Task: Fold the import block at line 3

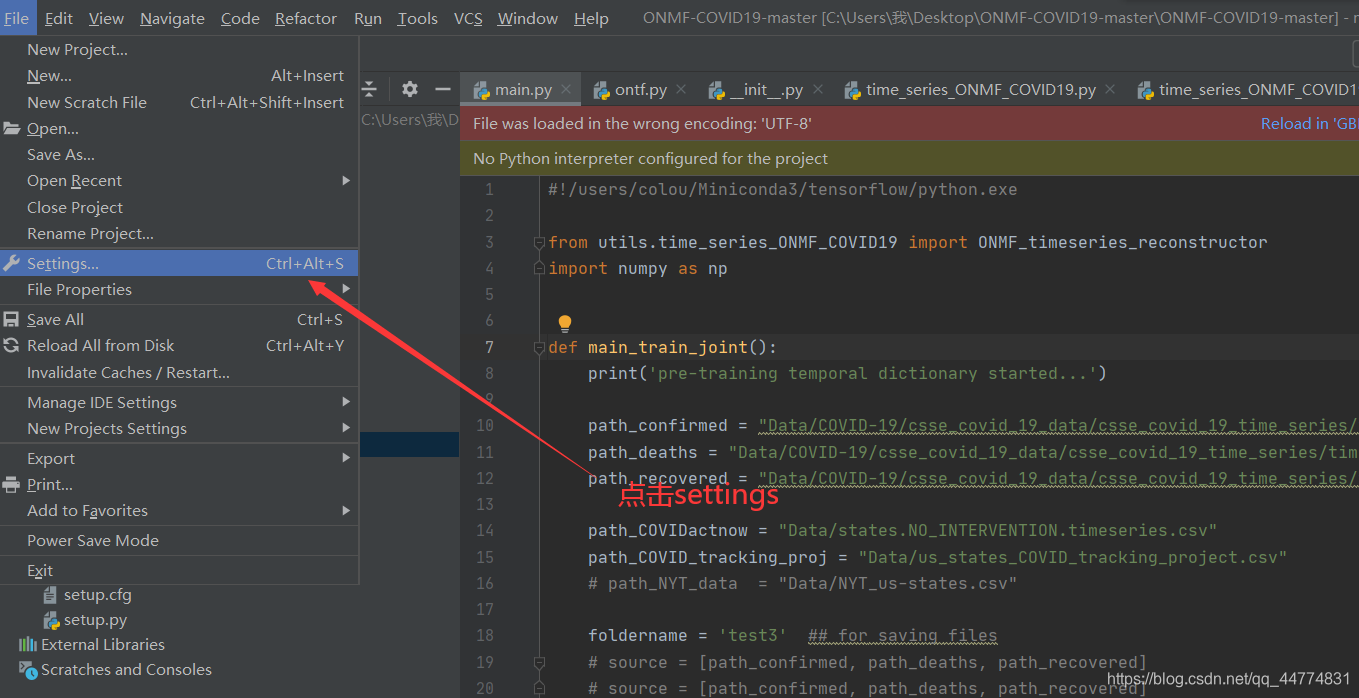Action: coord(539,242)
